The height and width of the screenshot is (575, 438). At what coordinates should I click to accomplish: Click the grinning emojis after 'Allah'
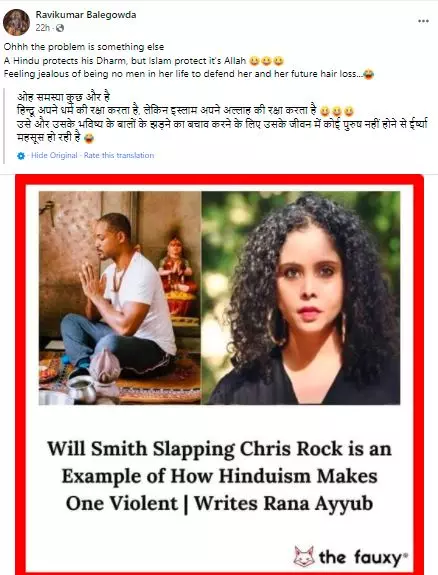click(266, 61)
